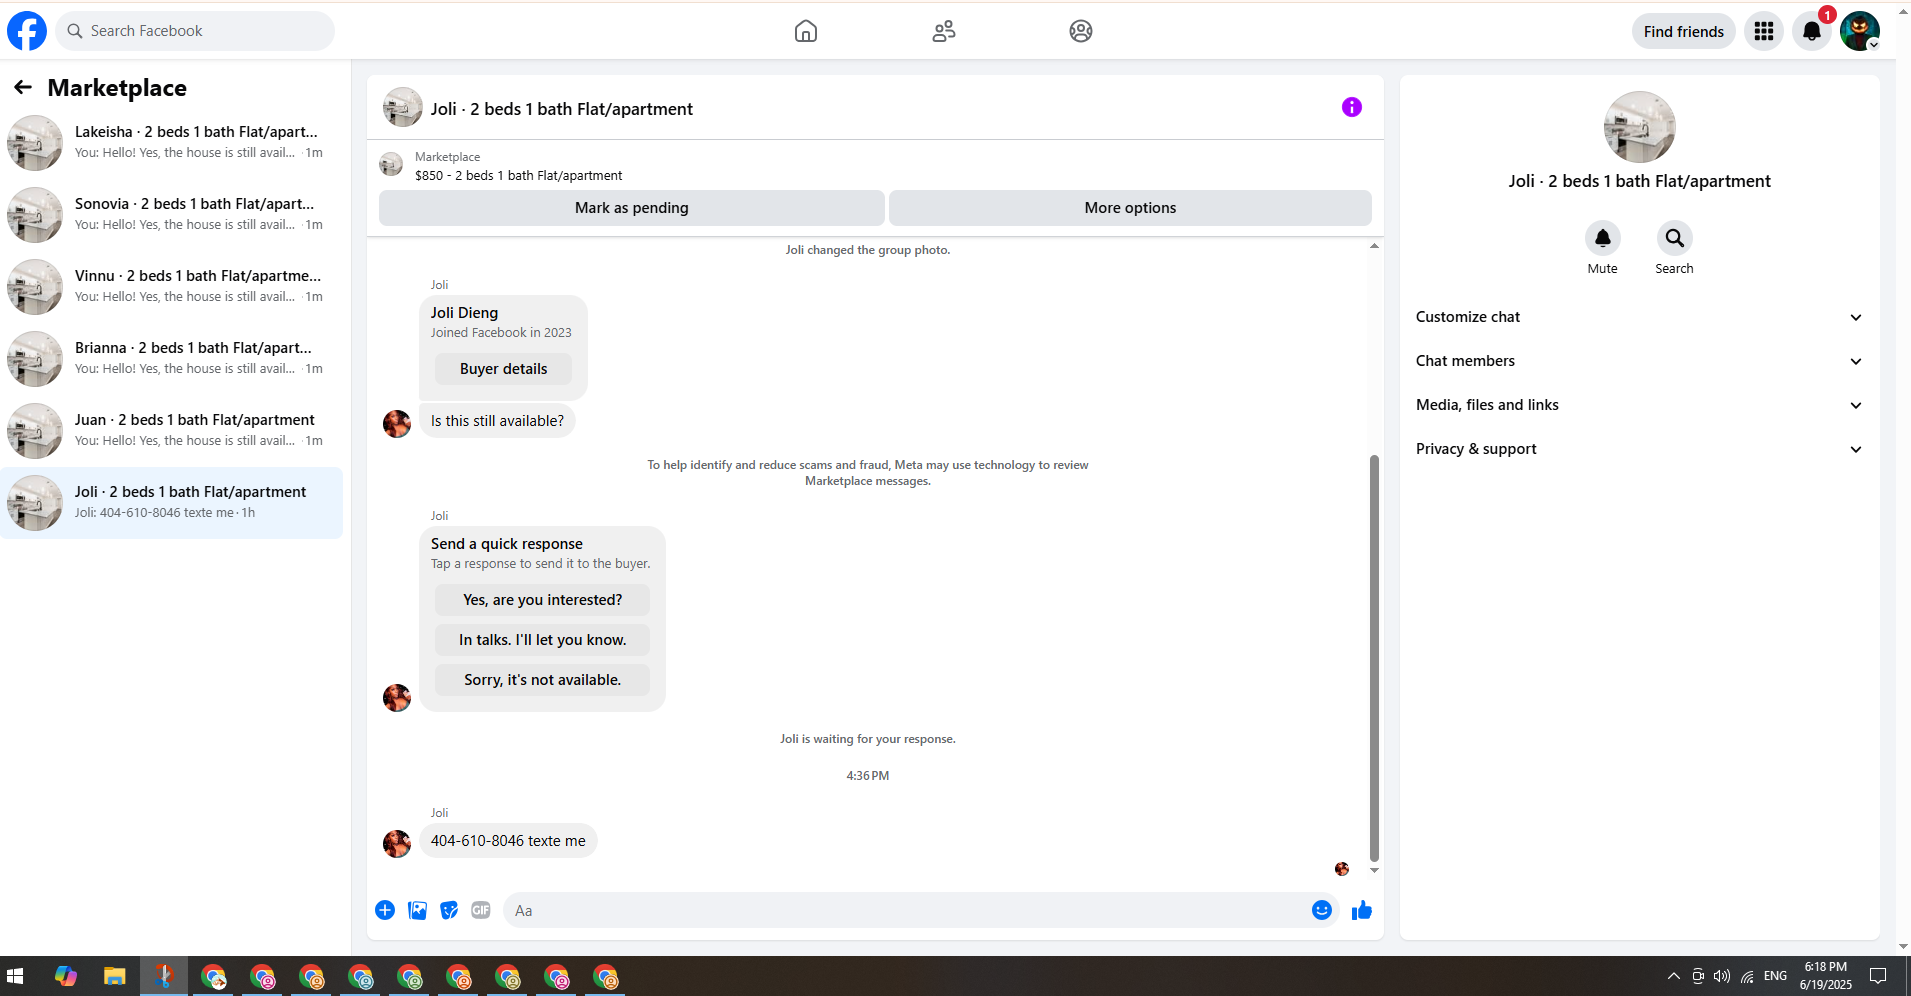The image size is (1911, 996).
Task: Open the taskbar clock and calendar
Action: [1826, 976]
